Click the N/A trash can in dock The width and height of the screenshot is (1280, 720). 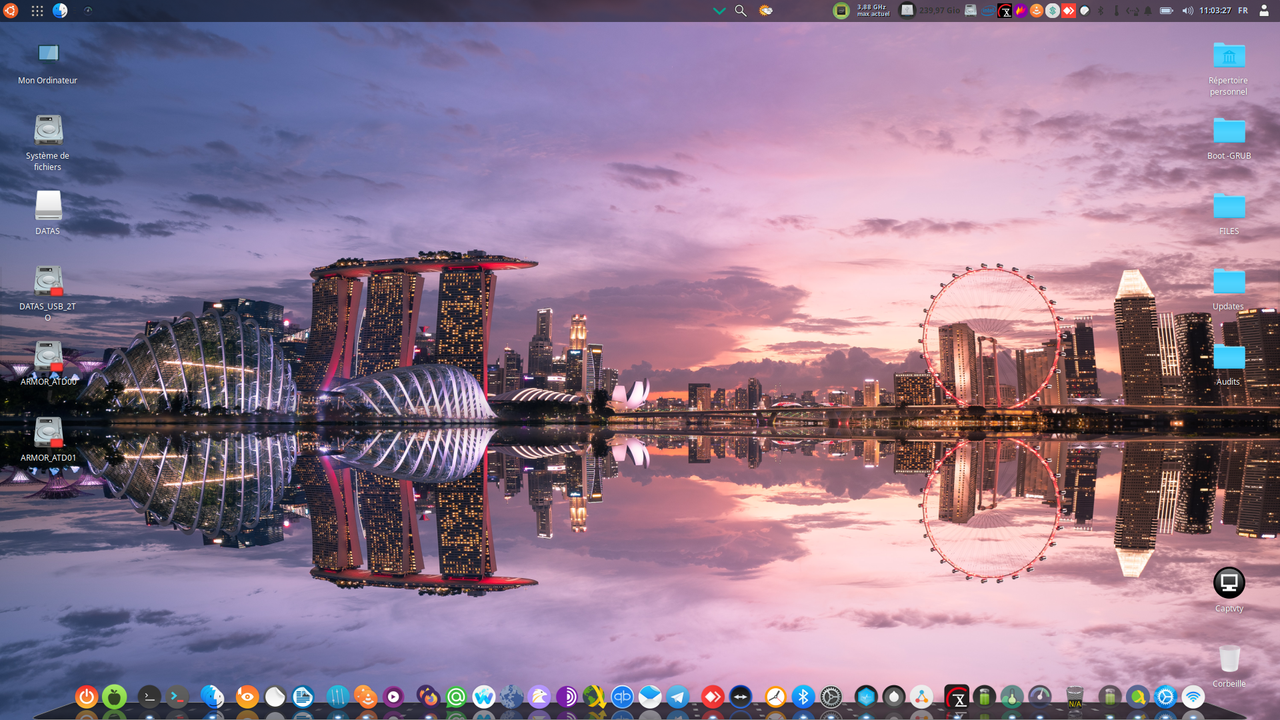tap(1075, 697)
